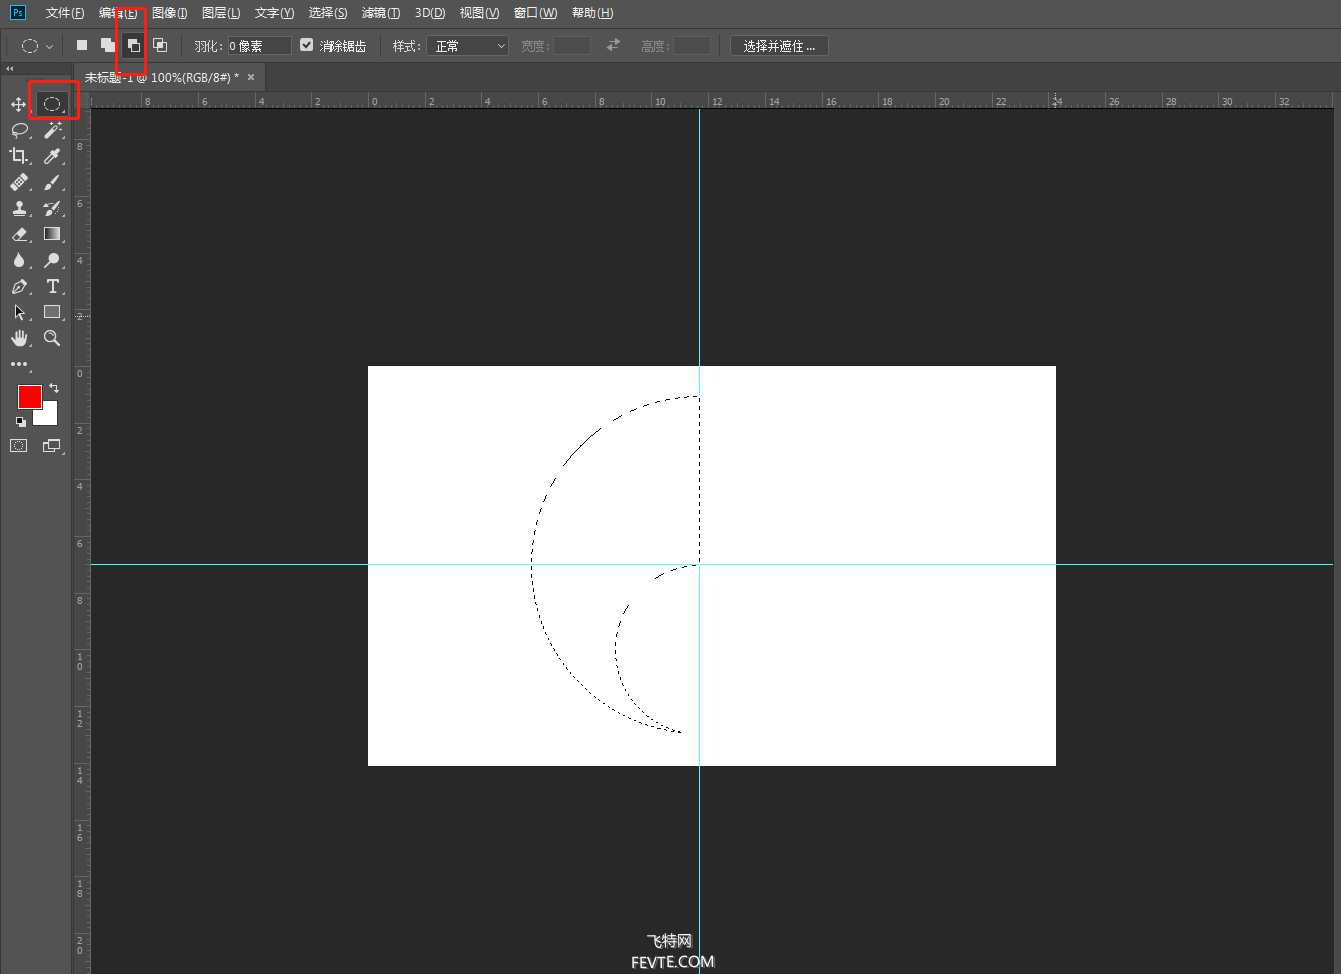Select the Zoom tool
The width and height of the screenshot is (1341, 974).
pos(52,338)
